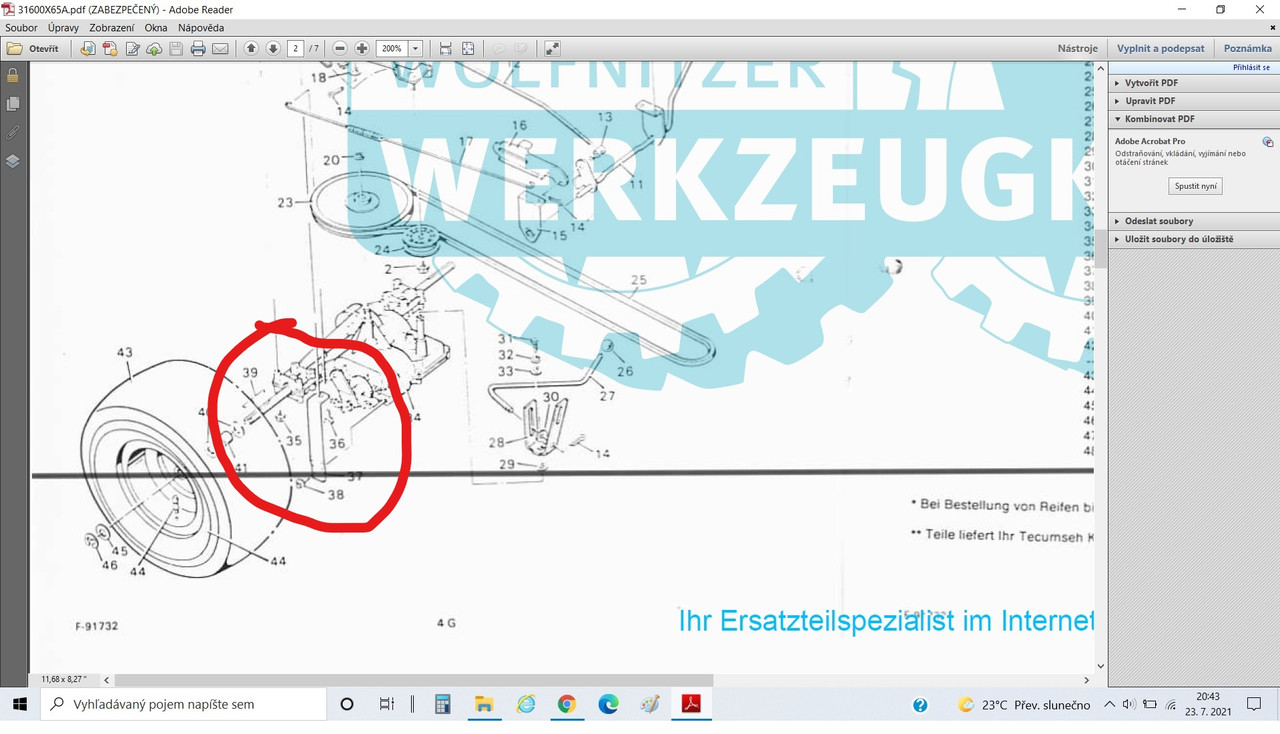The width and height of the screenshot is (1280, 734).
Task: Open Calculator from the taskbar
Action: click(442, 704)
